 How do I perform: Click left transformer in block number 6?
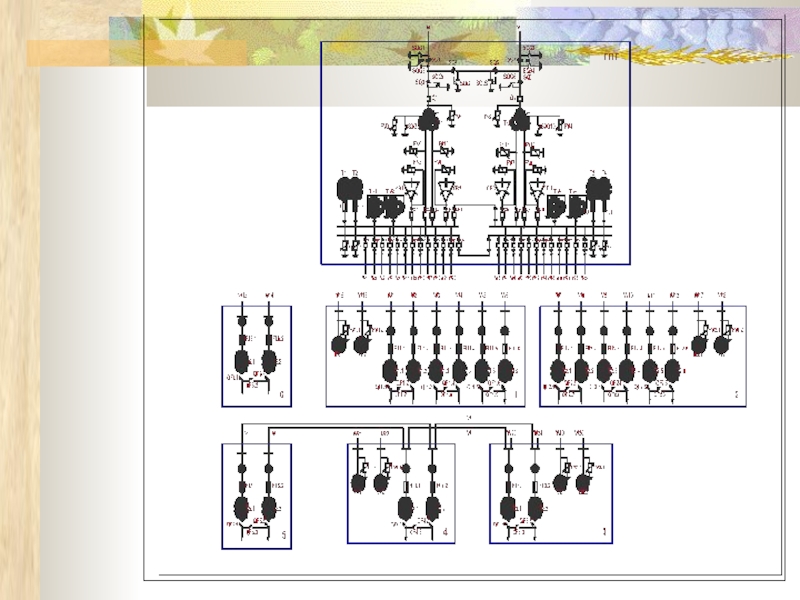tap(243, 361)
